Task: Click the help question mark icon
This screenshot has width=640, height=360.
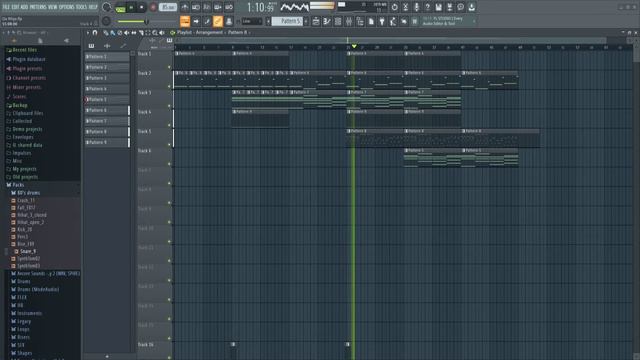Action: click(x=427, y=7)
